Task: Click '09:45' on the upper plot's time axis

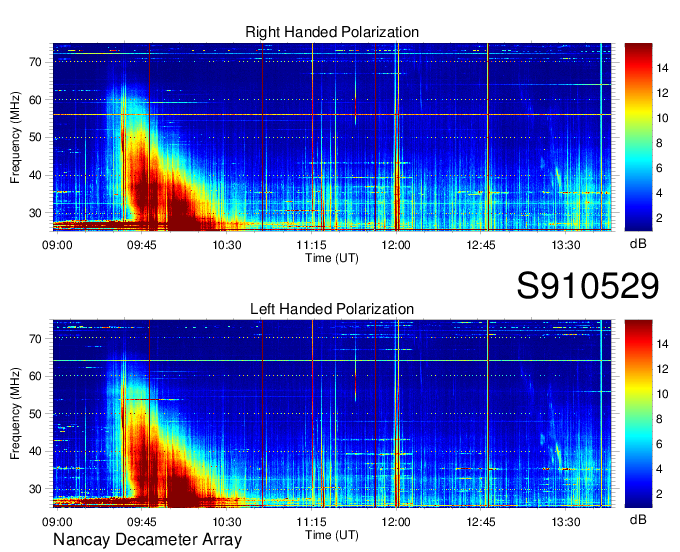Action: pyautogui.click(x=141, y=245)
